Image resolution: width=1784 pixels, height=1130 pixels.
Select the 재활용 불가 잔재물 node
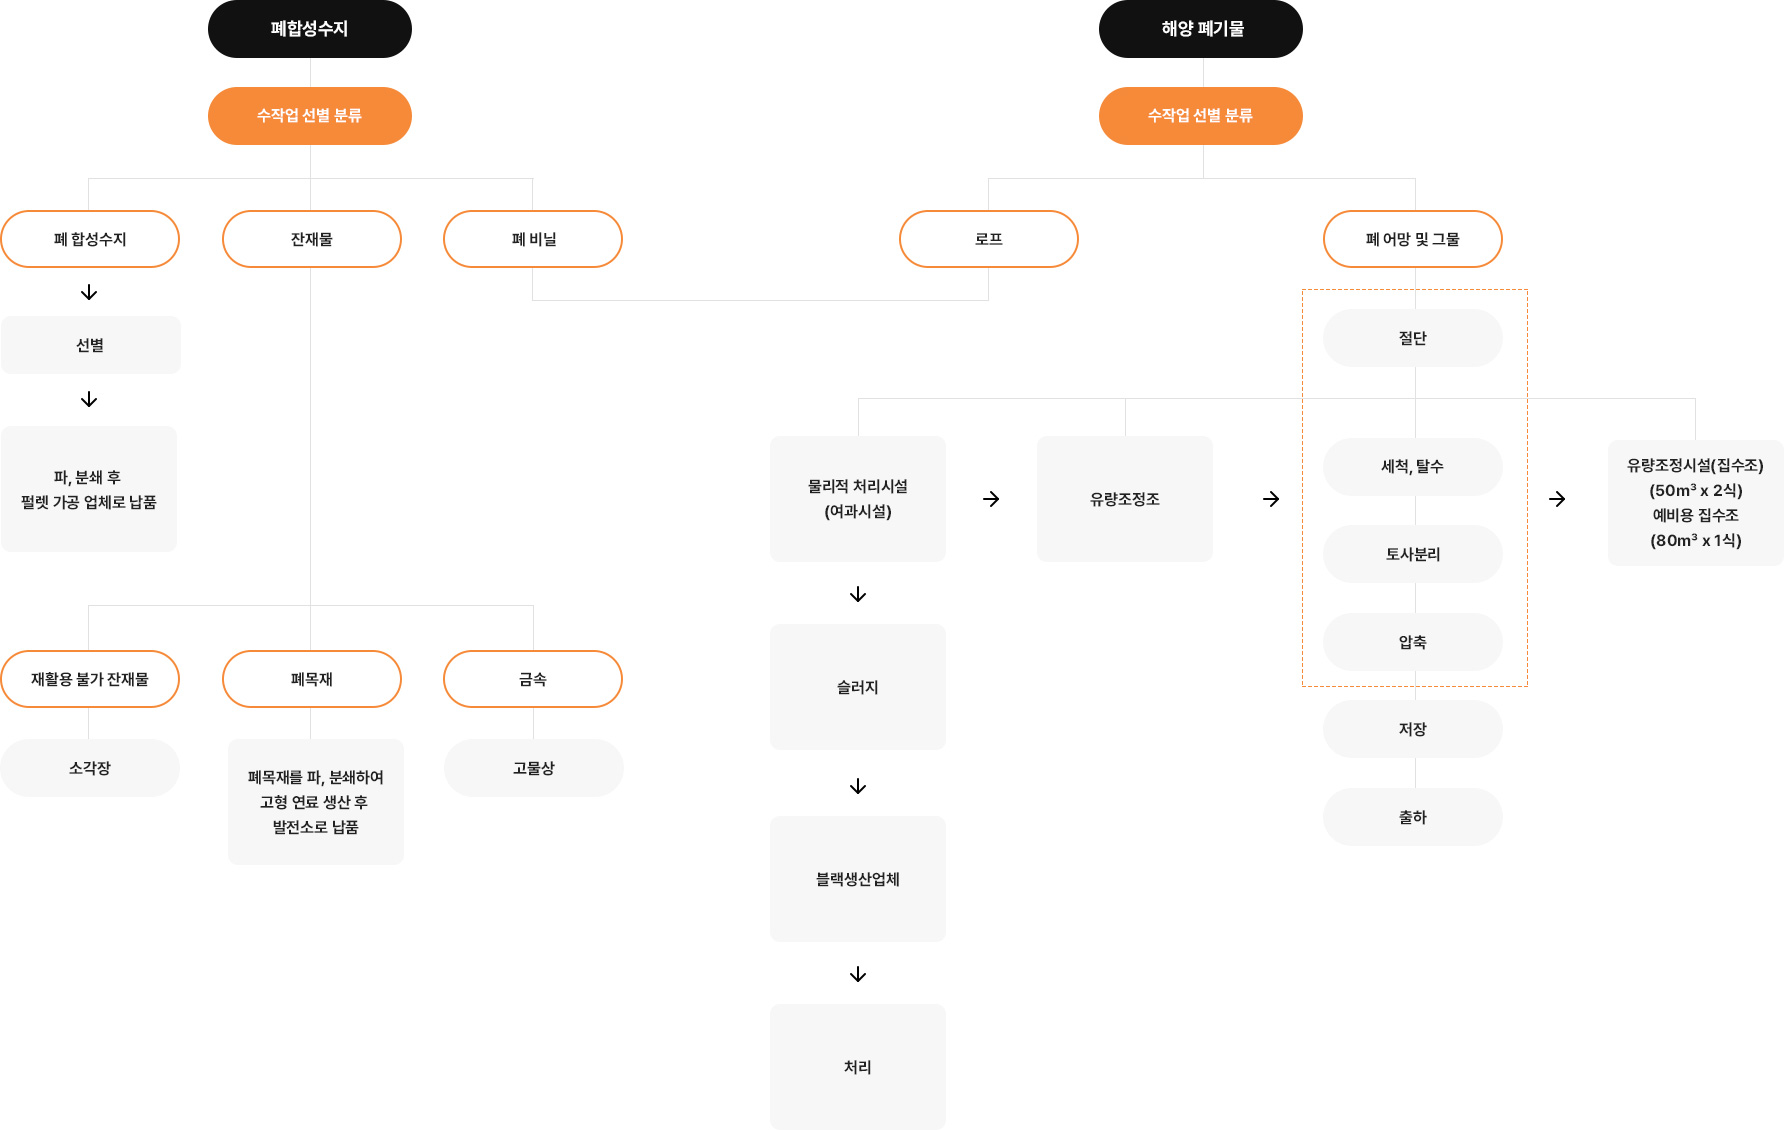click(x=90, y=679)
